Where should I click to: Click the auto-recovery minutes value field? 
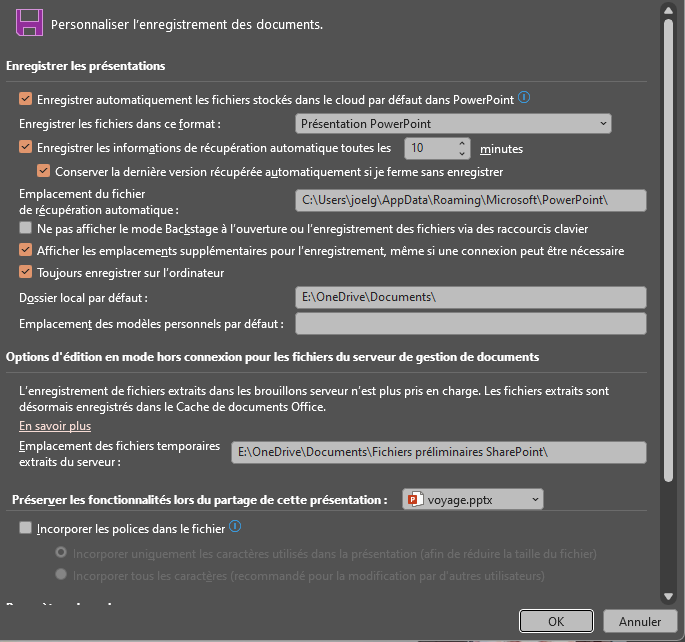point(430,148)
